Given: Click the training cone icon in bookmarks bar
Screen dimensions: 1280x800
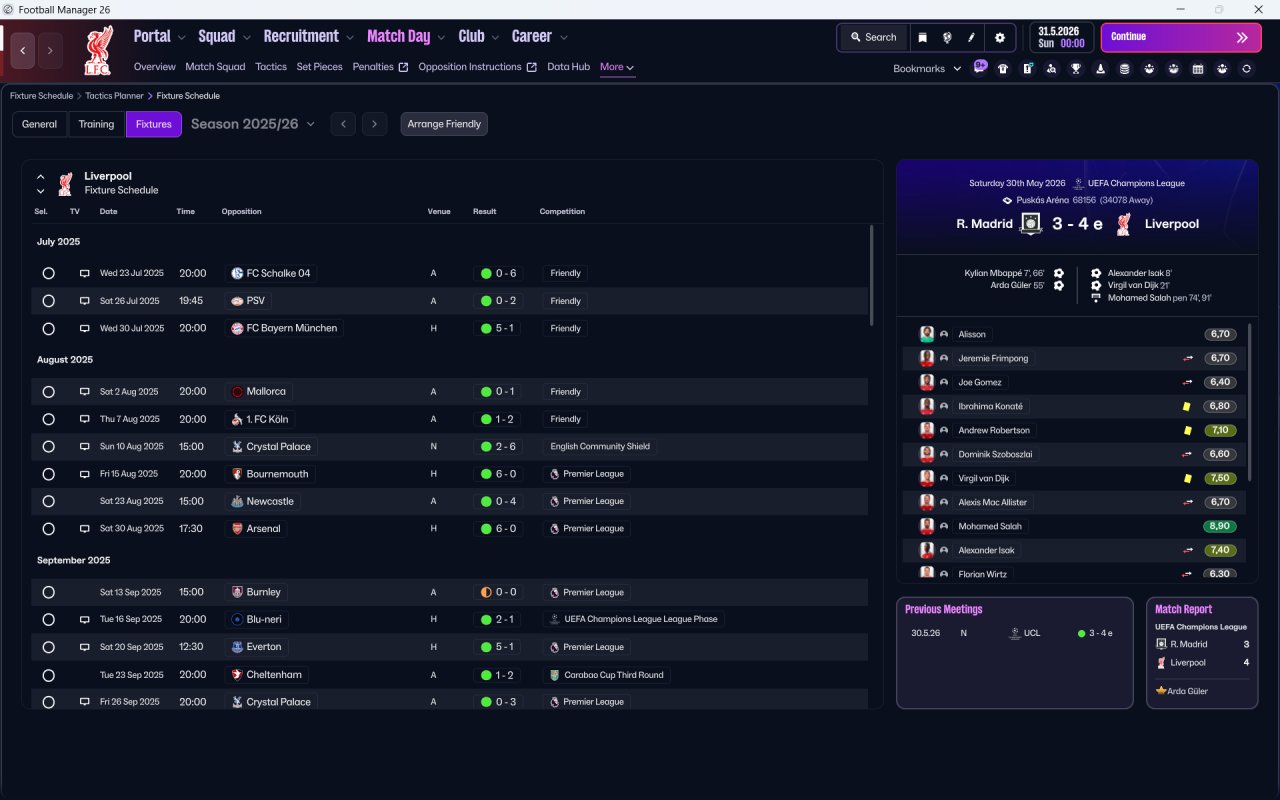Looking at the screenshot, I should 1101,69.
